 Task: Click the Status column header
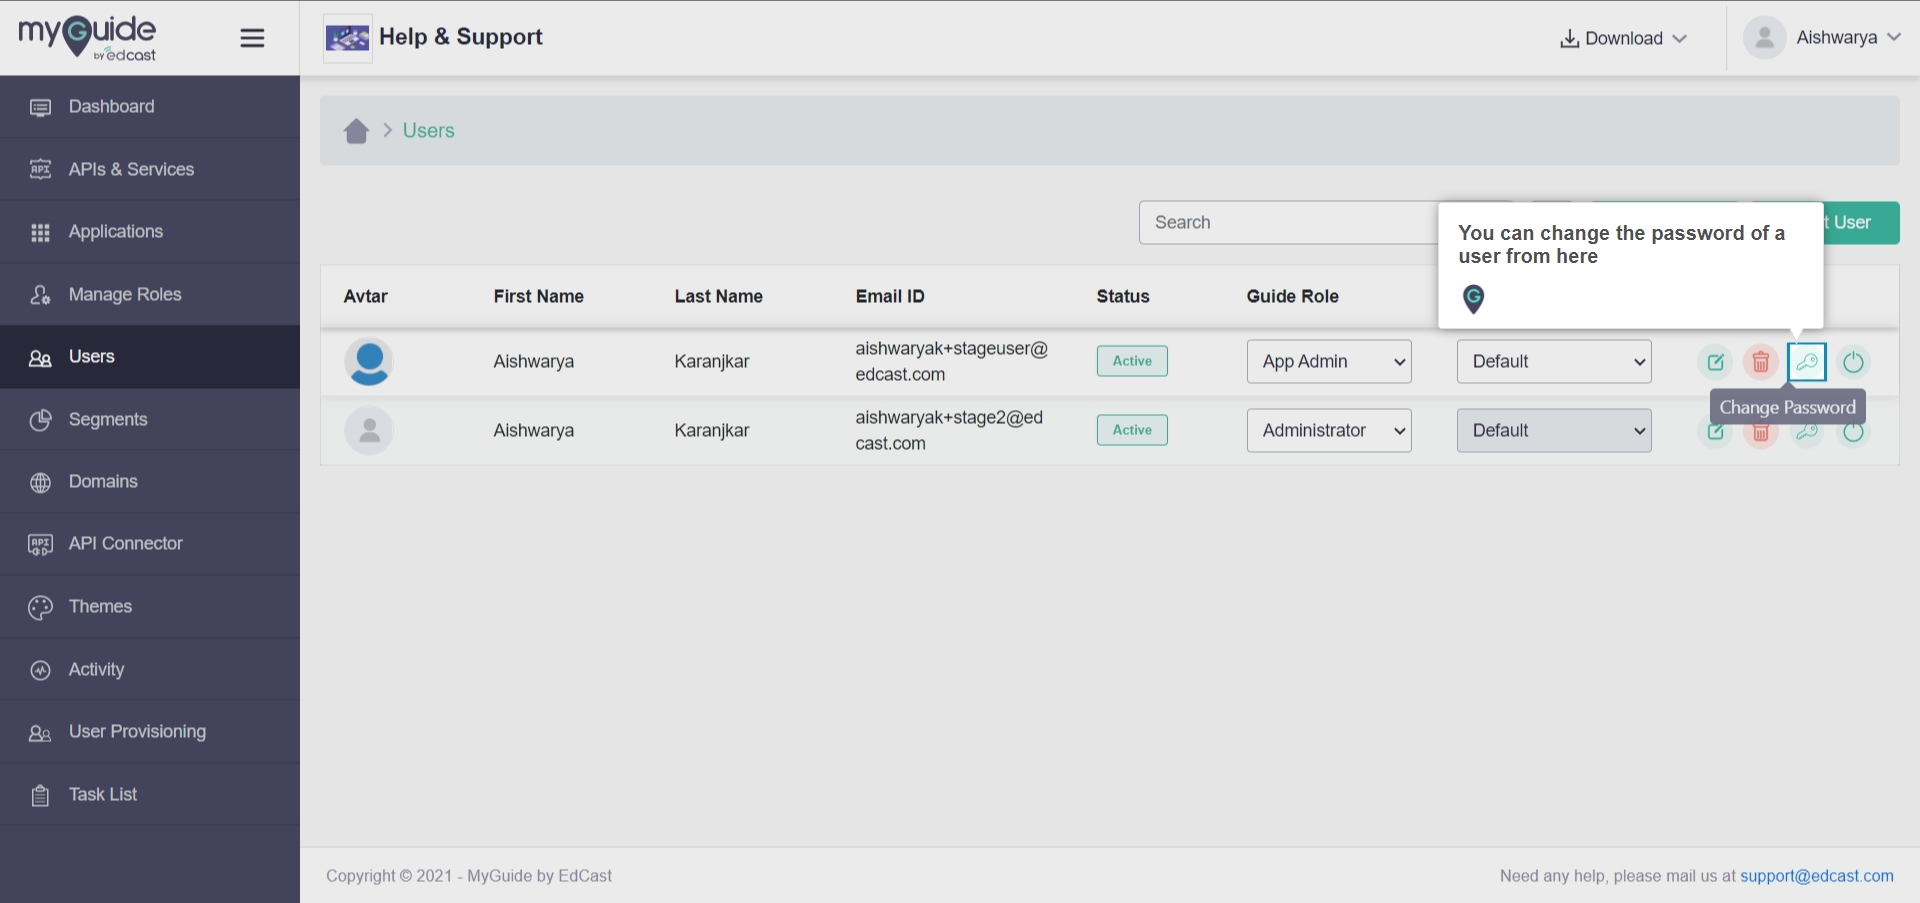click(1123, 297)
